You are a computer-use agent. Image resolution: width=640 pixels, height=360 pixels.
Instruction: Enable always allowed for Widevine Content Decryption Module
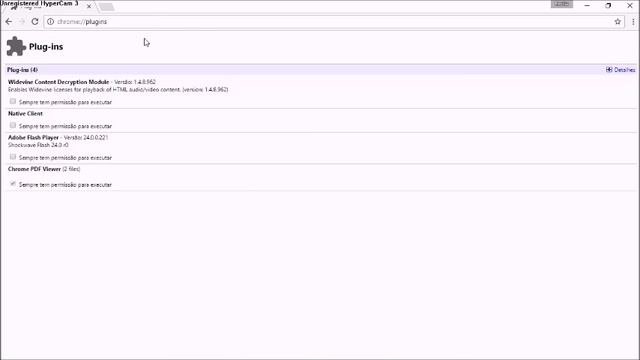(13, 101)
